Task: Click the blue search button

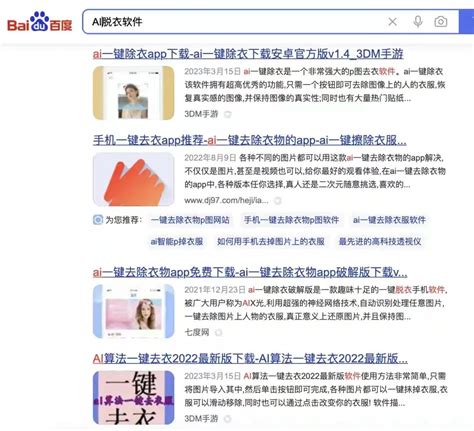Action: click(467, 22)
